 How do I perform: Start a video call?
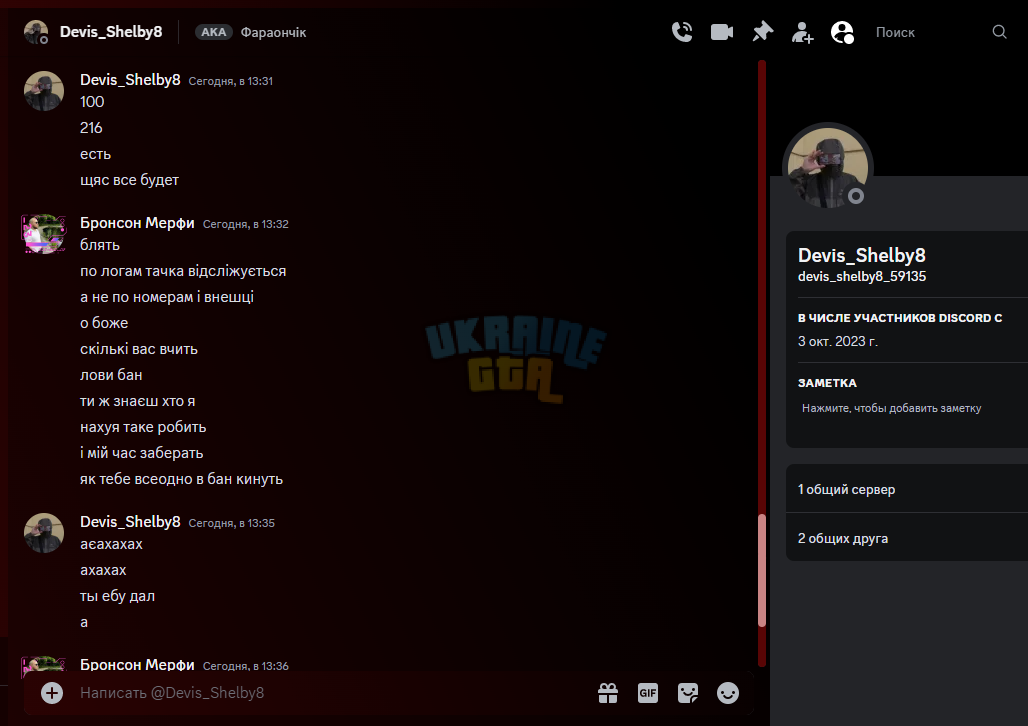tap(722, 32)
